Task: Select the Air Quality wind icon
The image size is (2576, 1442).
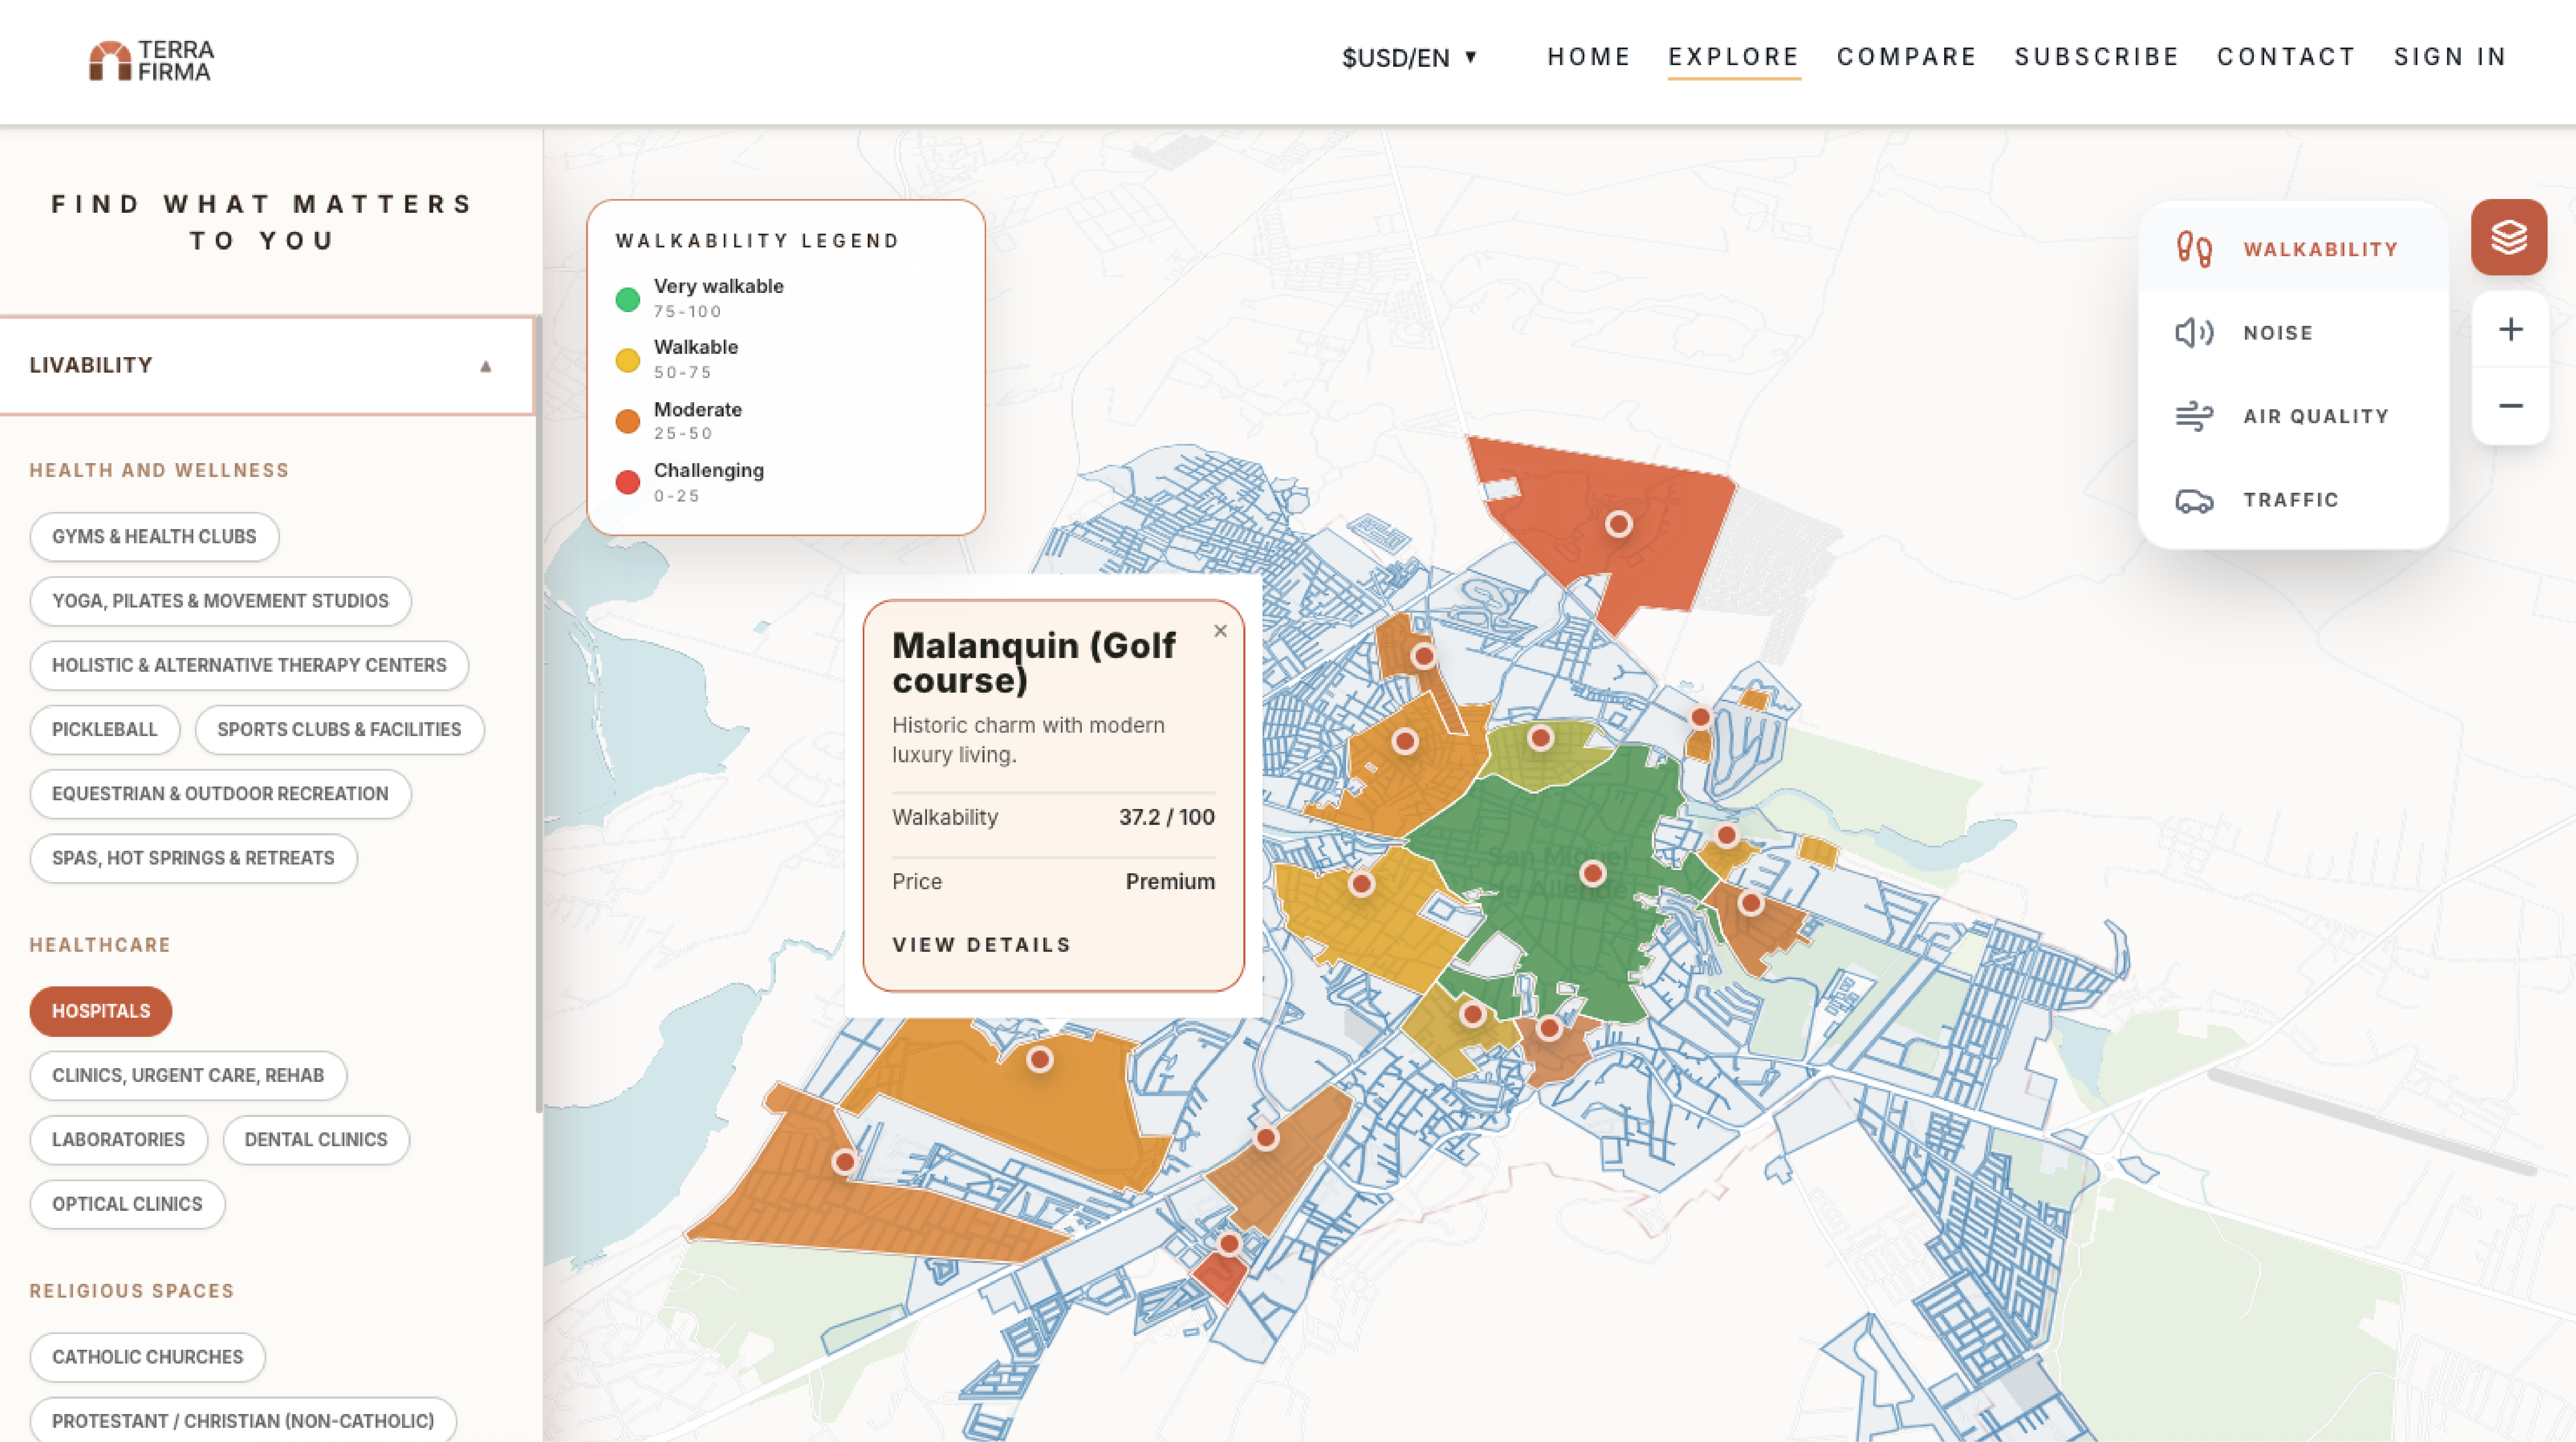Action: click(x=2194, y=416)
